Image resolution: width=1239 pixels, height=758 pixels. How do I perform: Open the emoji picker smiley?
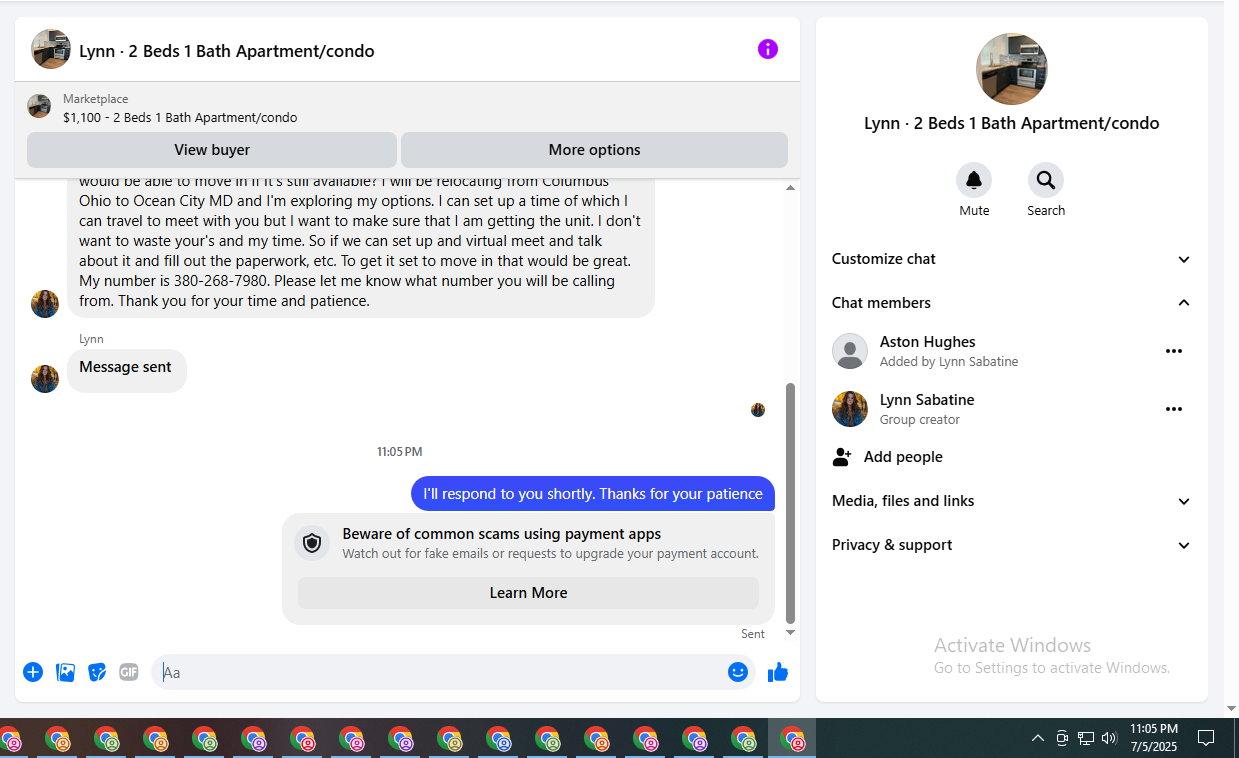[x=738, y=672]
